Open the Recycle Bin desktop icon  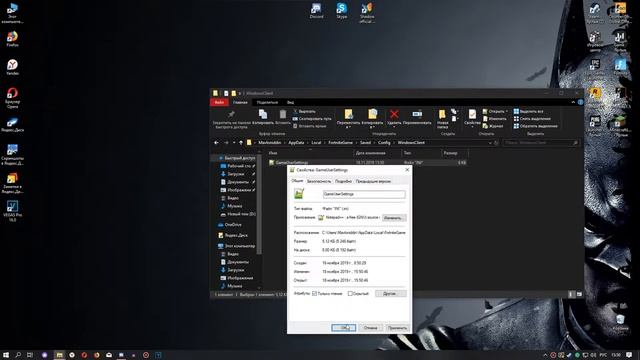click(x=620, y=322)
